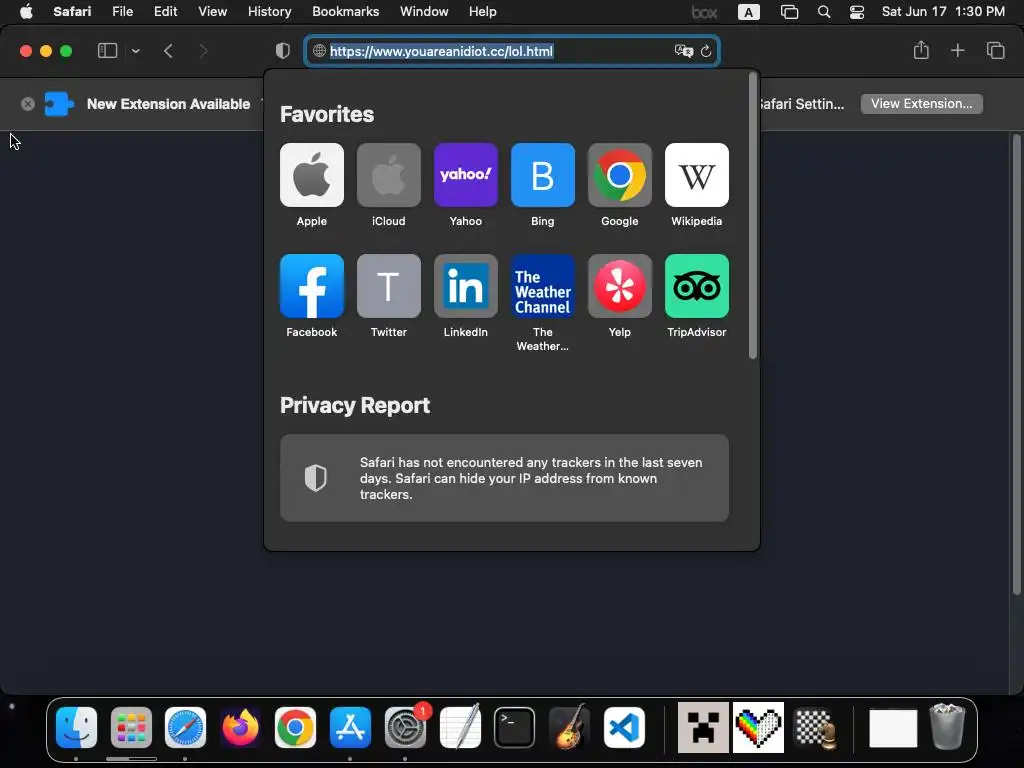The width and height of the screenshot is (1024, 768).
Task: Open the Twitter favorite tile
Action: 389,286
